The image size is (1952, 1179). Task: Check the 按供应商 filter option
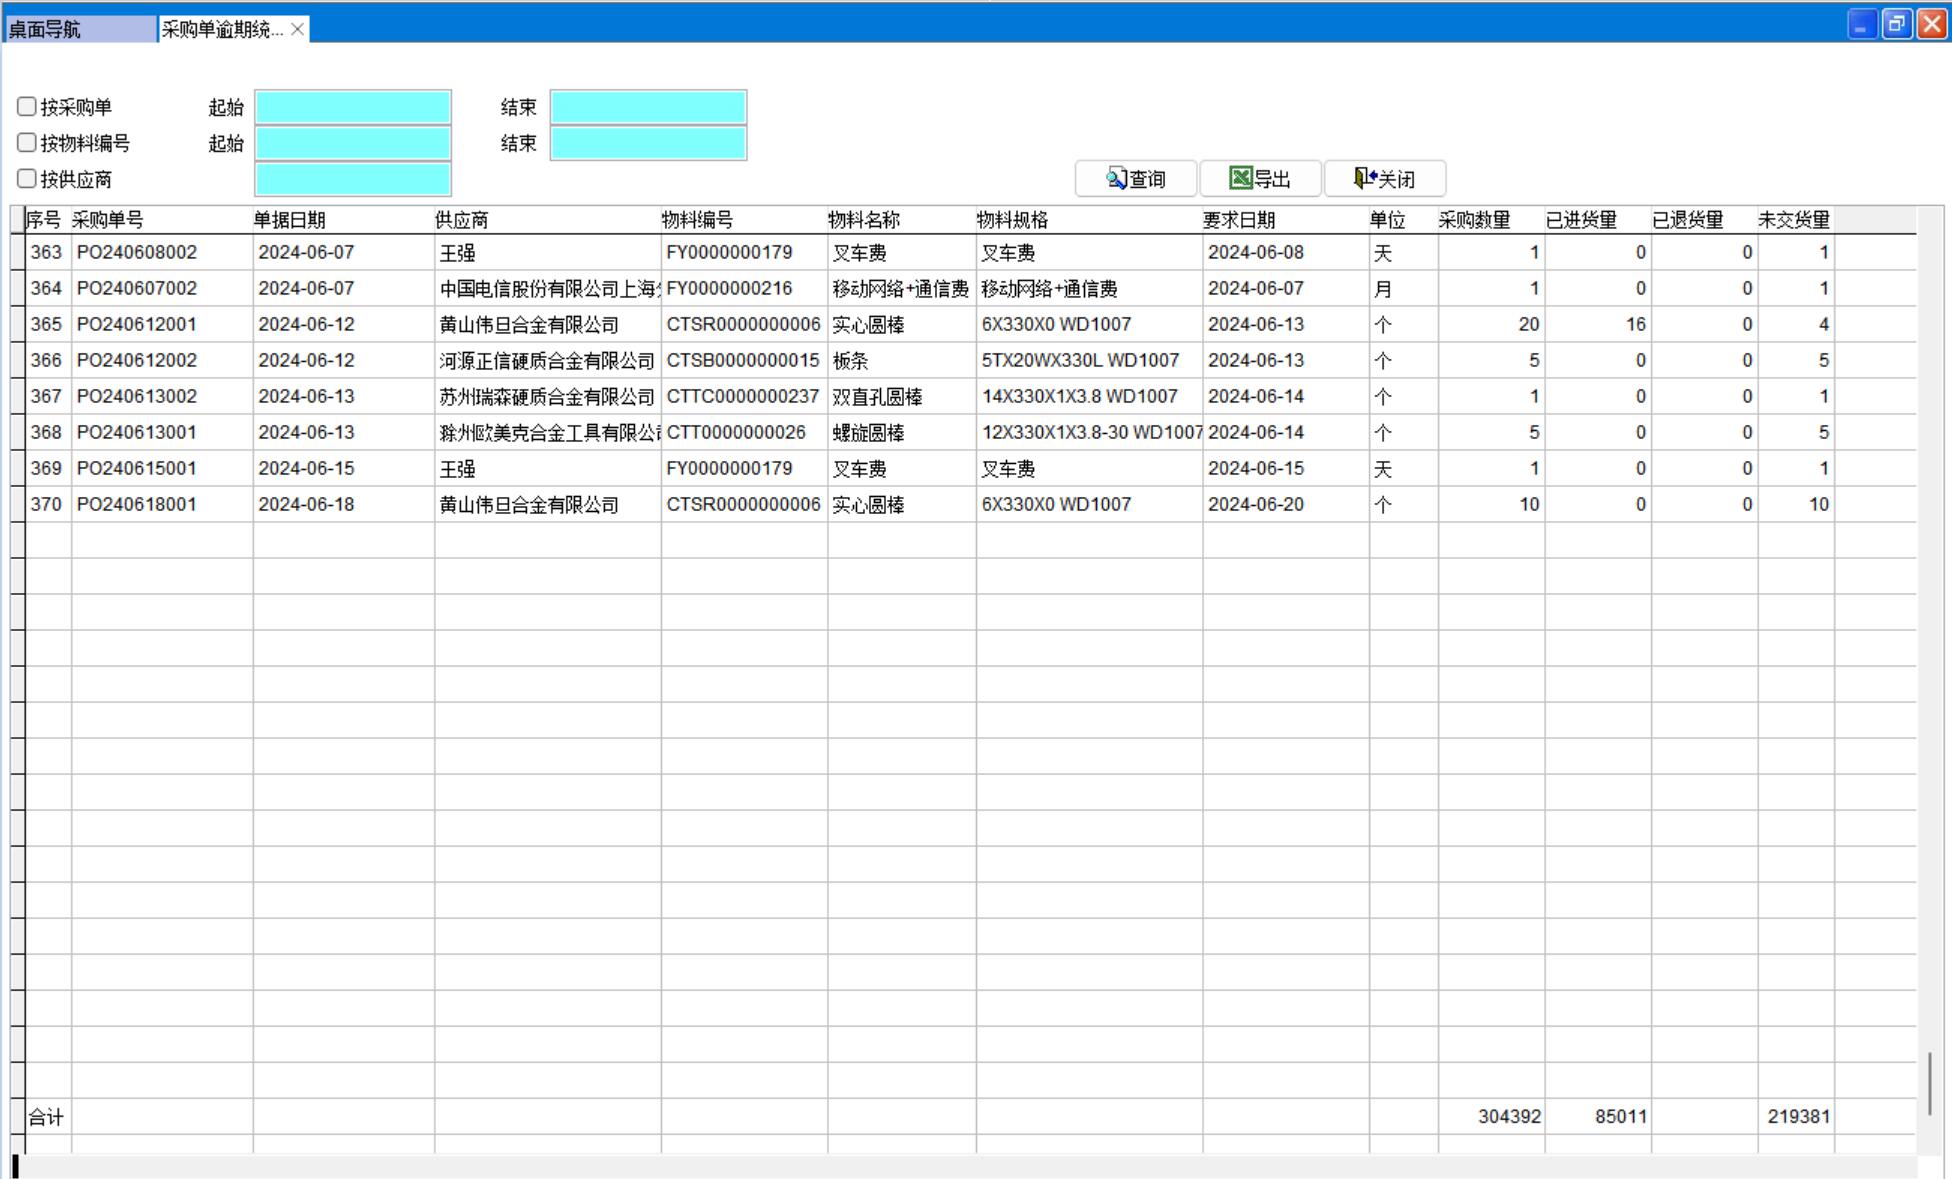[27, 179]
